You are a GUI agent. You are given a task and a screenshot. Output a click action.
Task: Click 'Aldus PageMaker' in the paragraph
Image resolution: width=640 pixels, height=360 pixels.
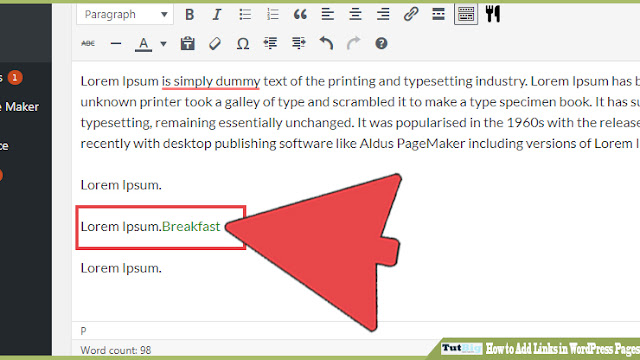click(412, 144)
